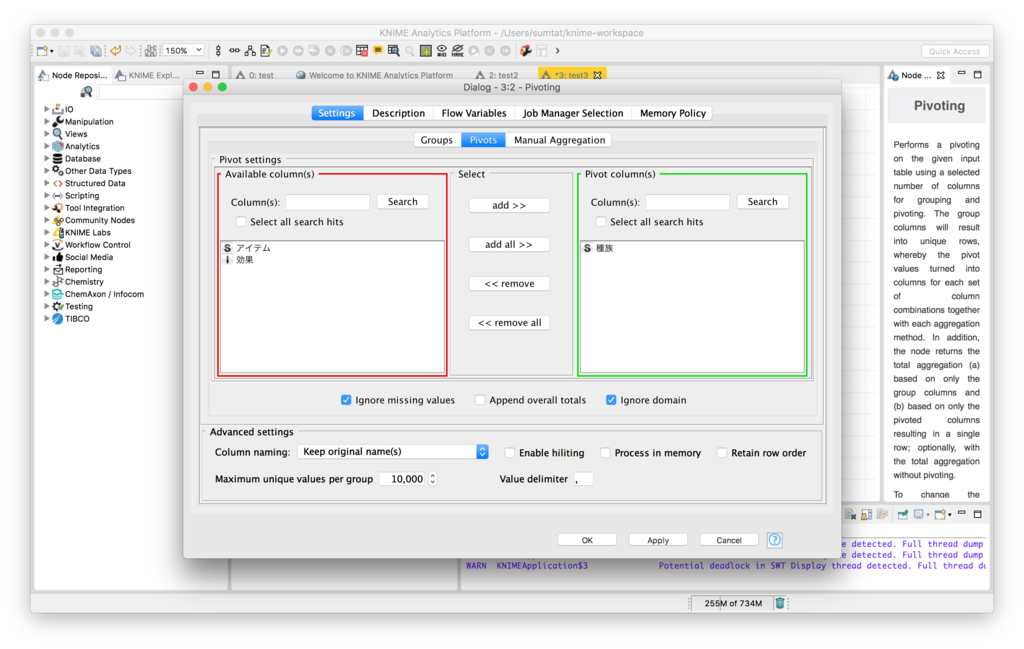Enable Append overall totals

(x=481, y=399)
